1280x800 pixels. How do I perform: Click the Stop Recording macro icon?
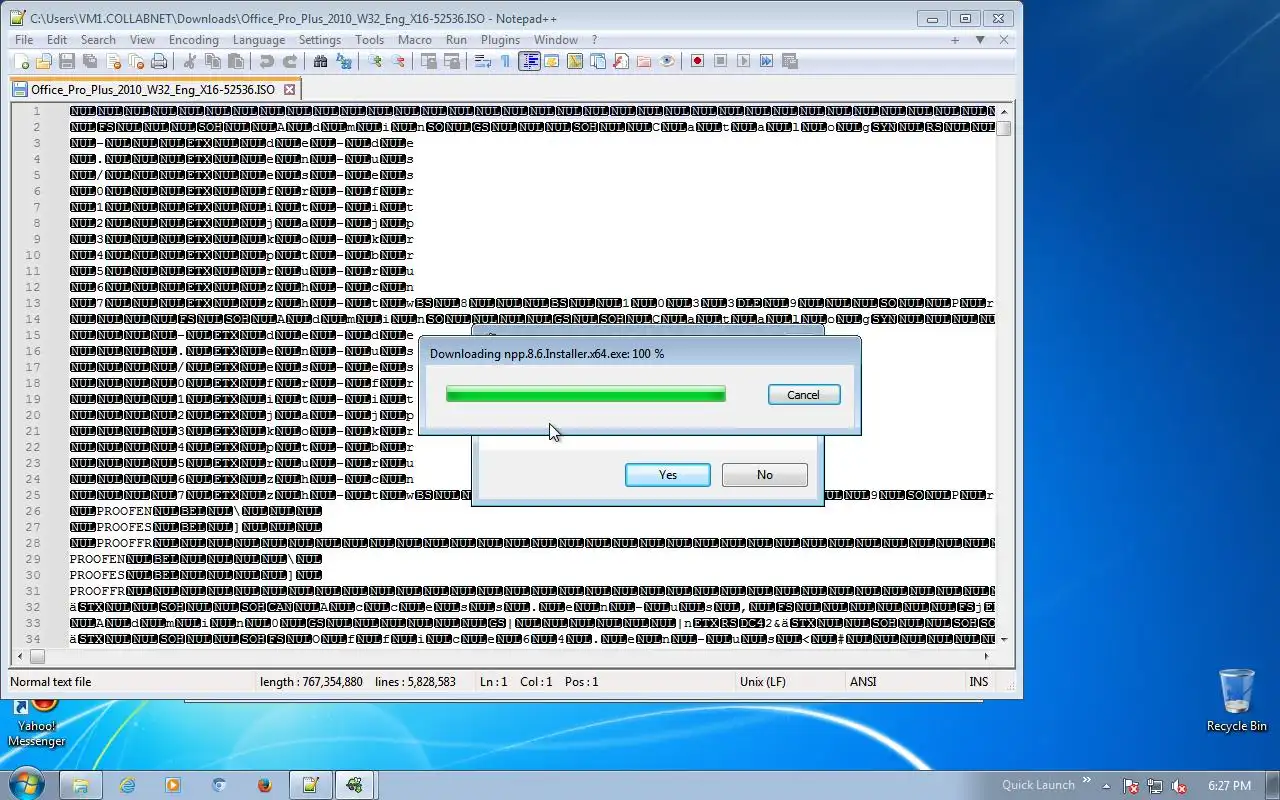(x=720, y=61)
